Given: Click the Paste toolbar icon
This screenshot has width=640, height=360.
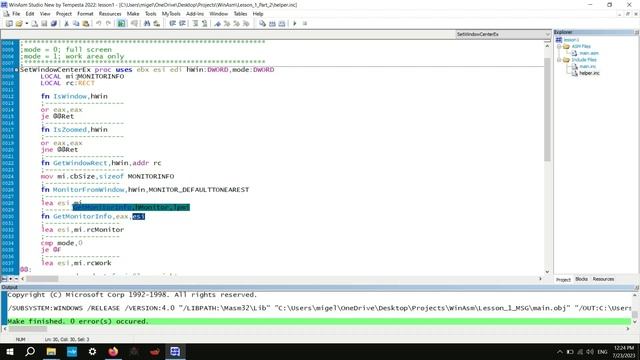Looking at the screenshot, I should click(86, 24).
